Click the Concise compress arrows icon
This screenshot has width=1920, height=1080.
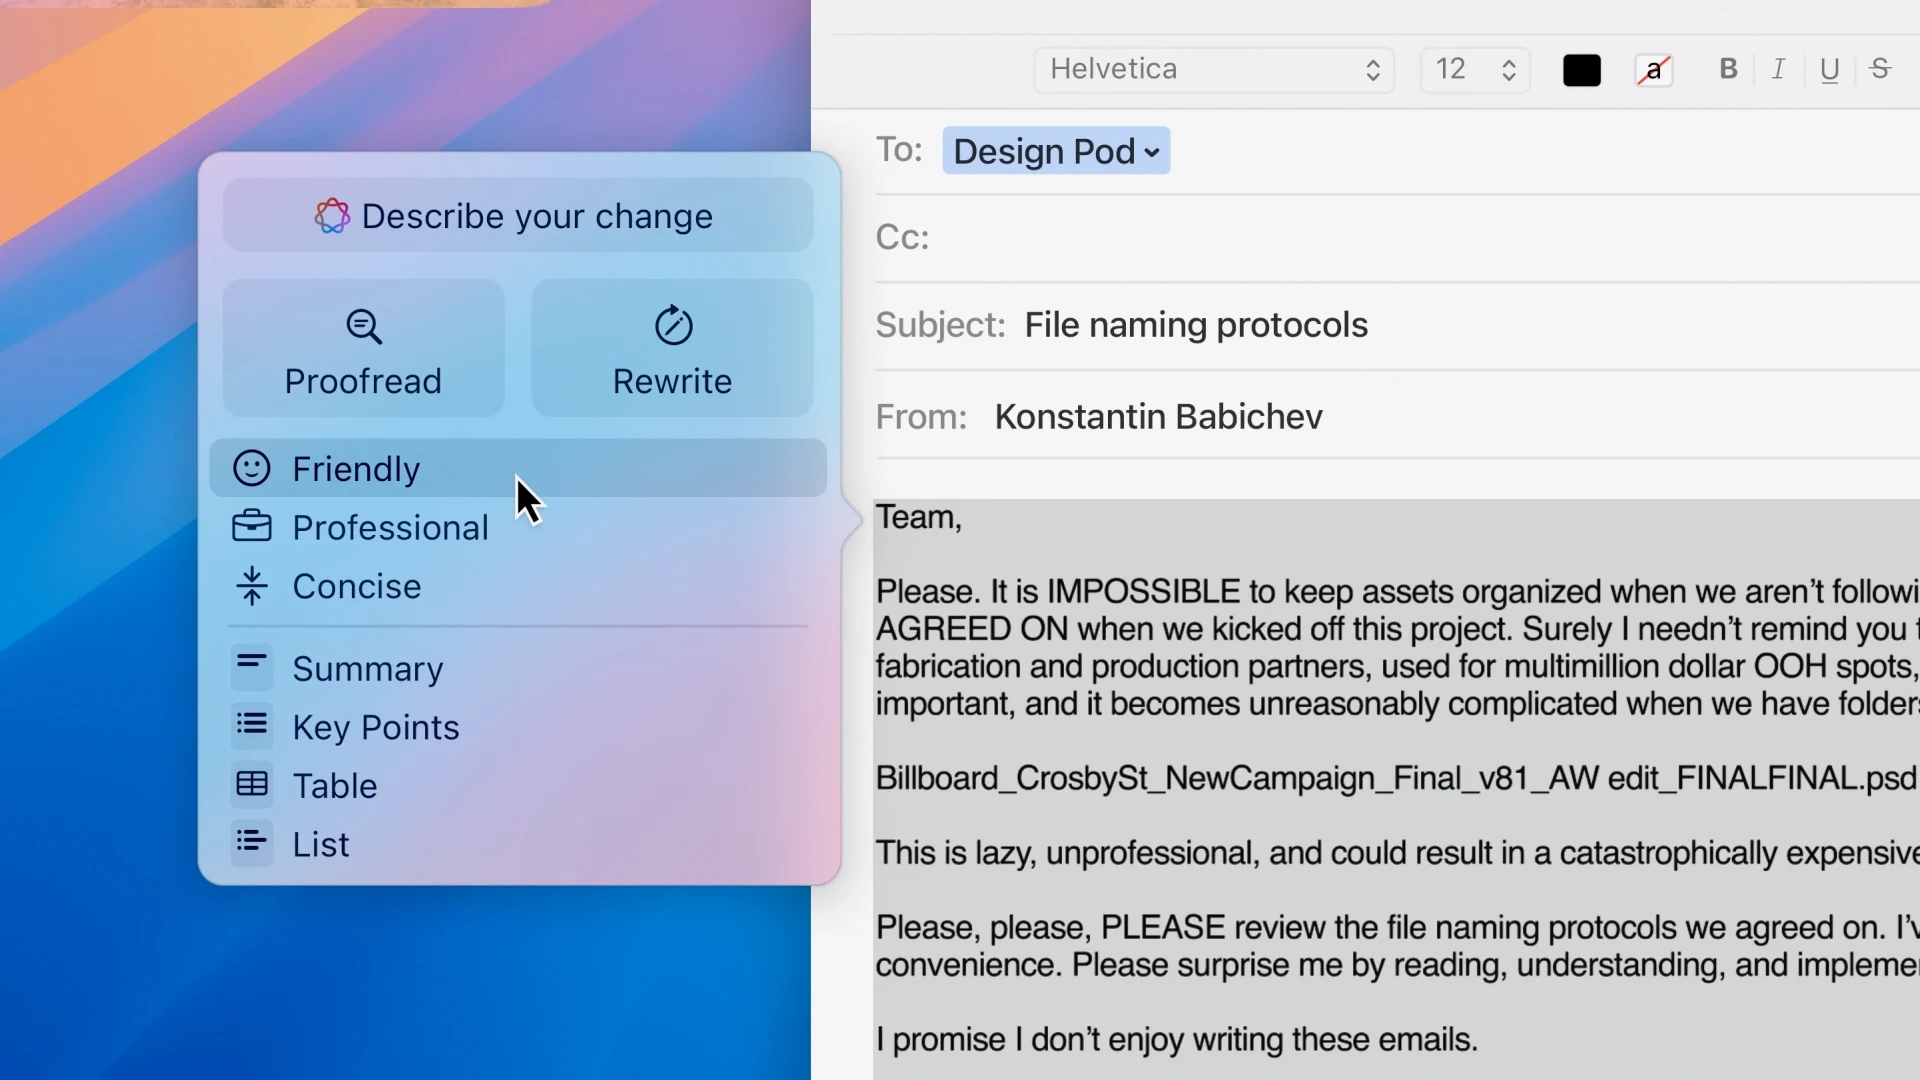tap(251, 586)
